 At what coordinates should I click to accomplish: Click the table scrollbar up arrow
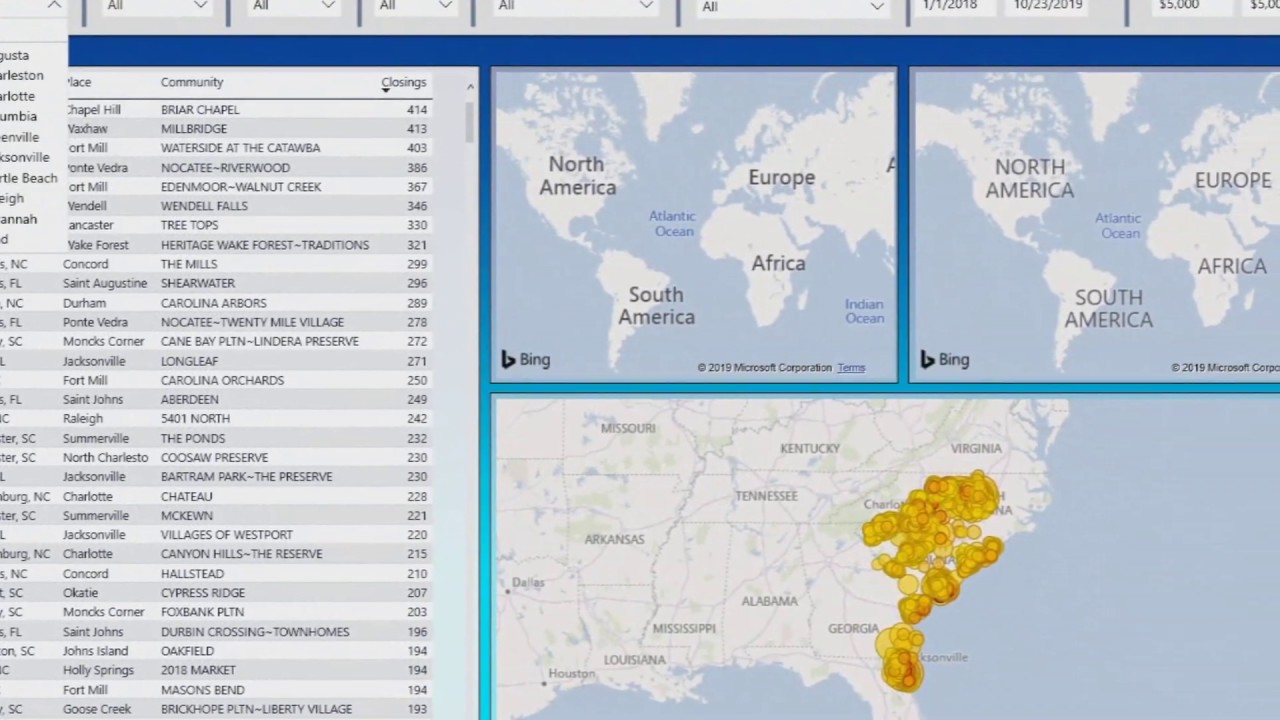[470, 87]
